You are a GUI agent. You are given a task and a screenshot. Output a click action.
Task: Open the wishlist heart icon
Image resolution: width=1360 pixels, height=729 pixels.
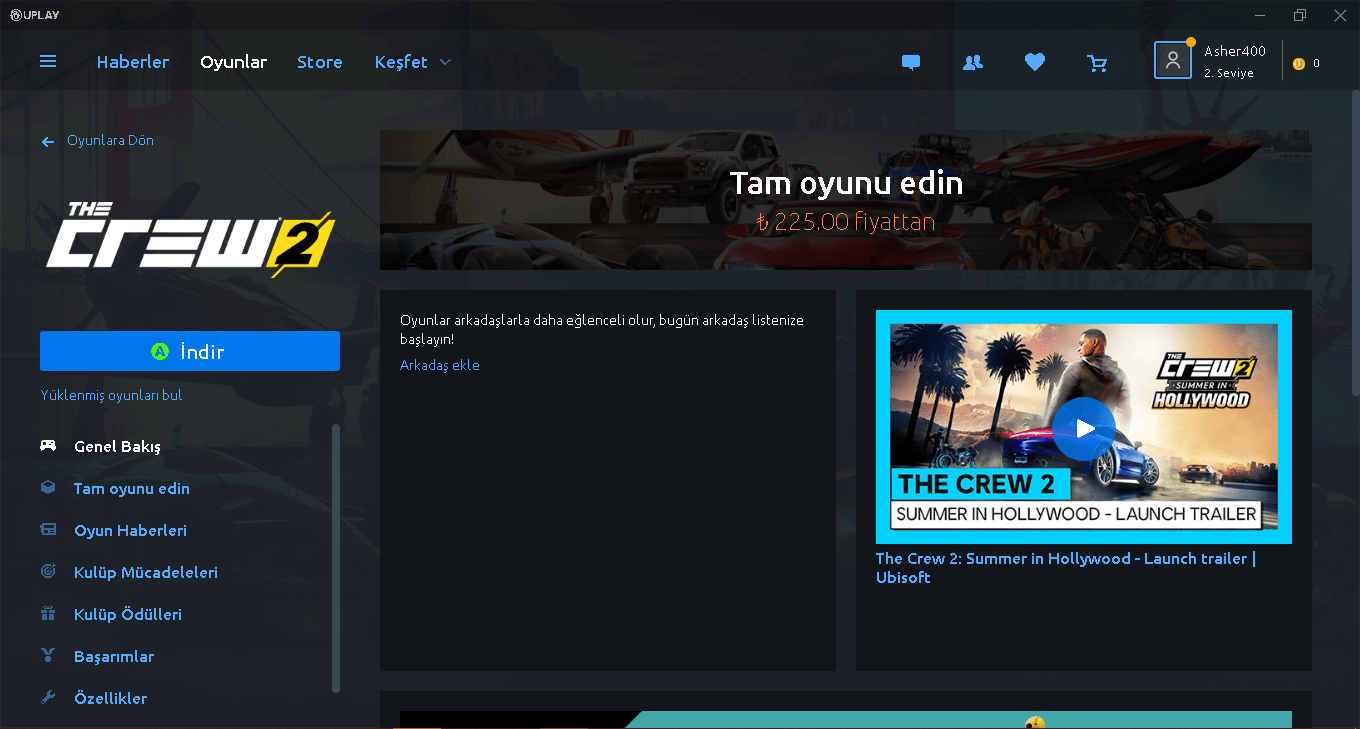point(1035,62)
